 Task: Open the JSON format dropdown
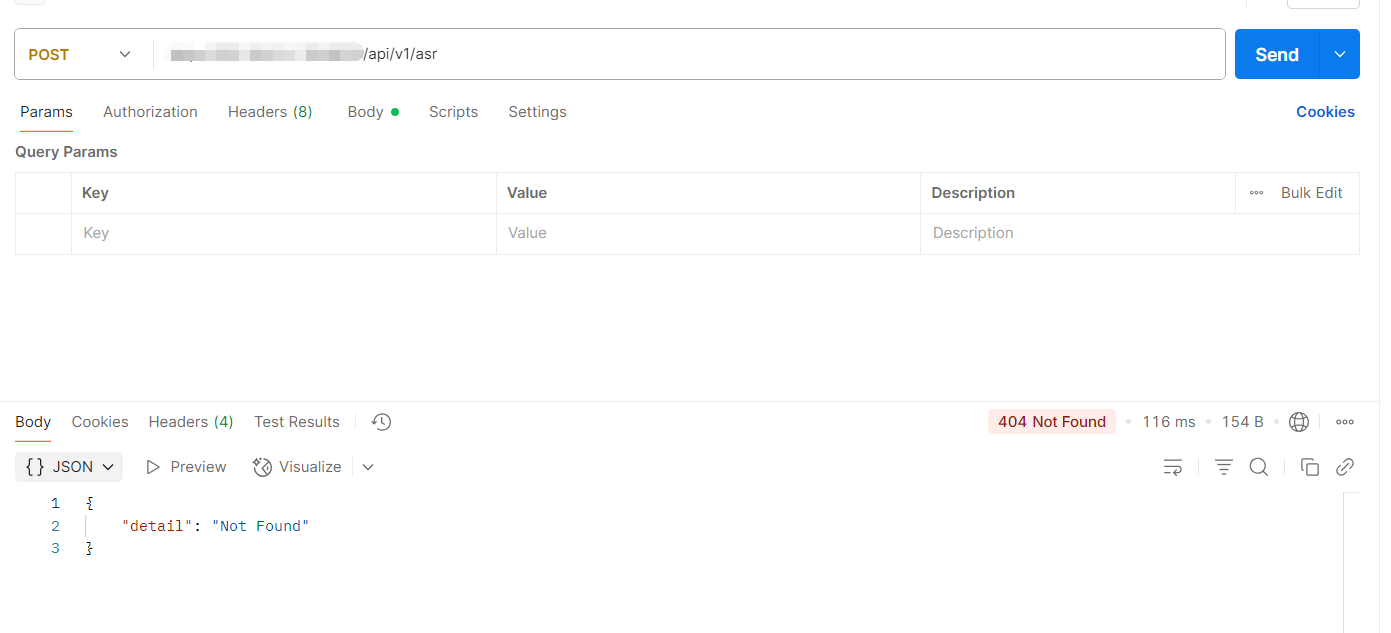pos(69,467)
